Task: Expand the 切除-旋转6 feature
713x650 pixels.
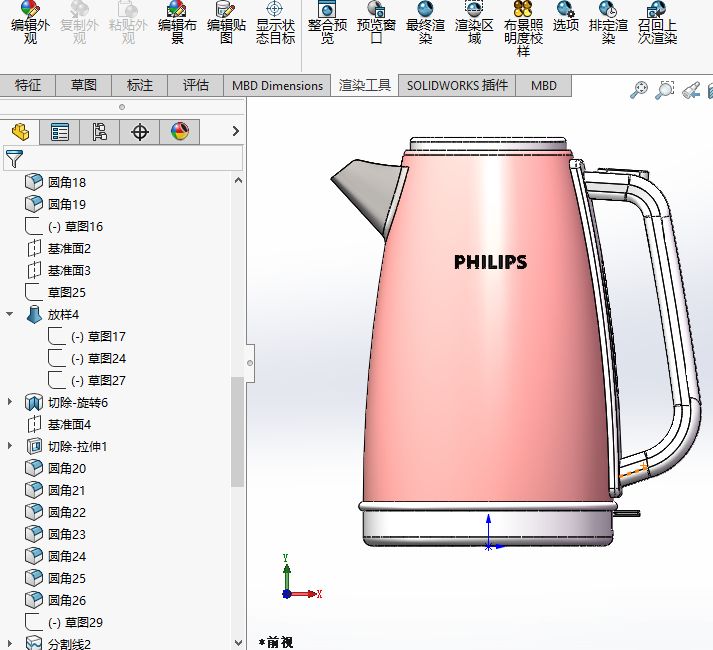Action: click(x=10, y=402)
